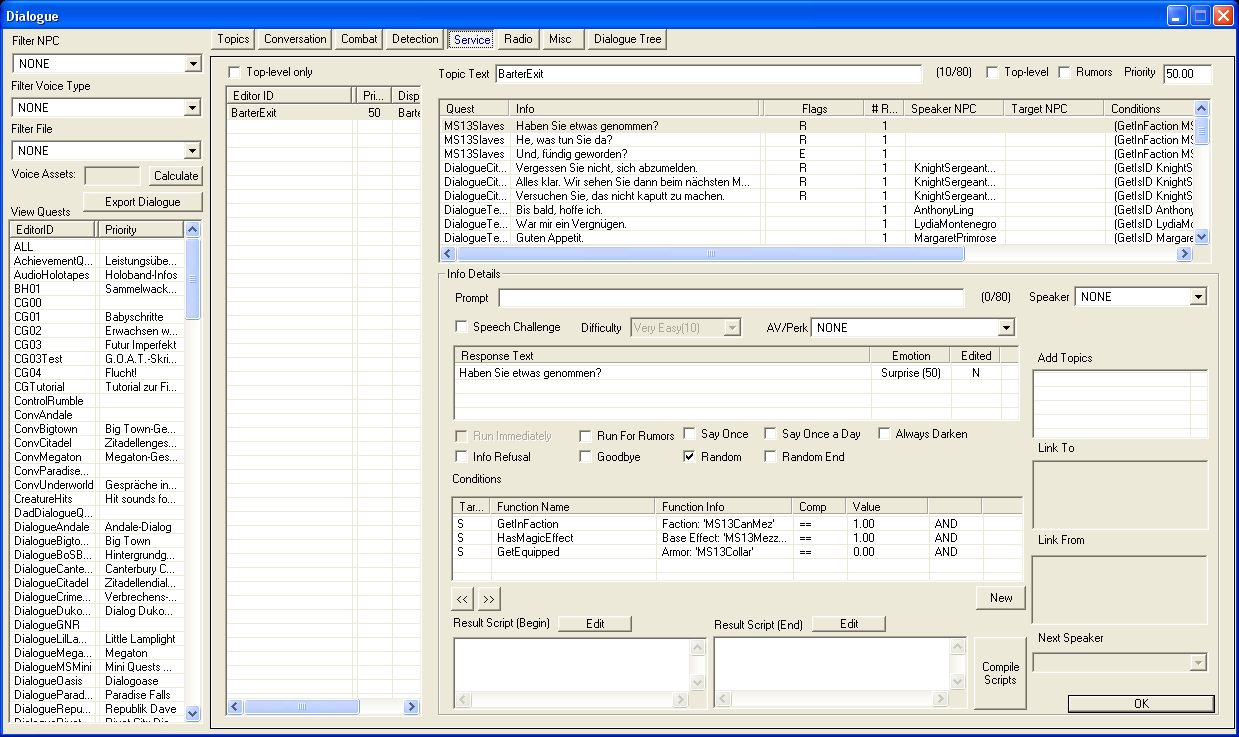
Task: Confirm with the OK button
Action: click(1141, 703)
